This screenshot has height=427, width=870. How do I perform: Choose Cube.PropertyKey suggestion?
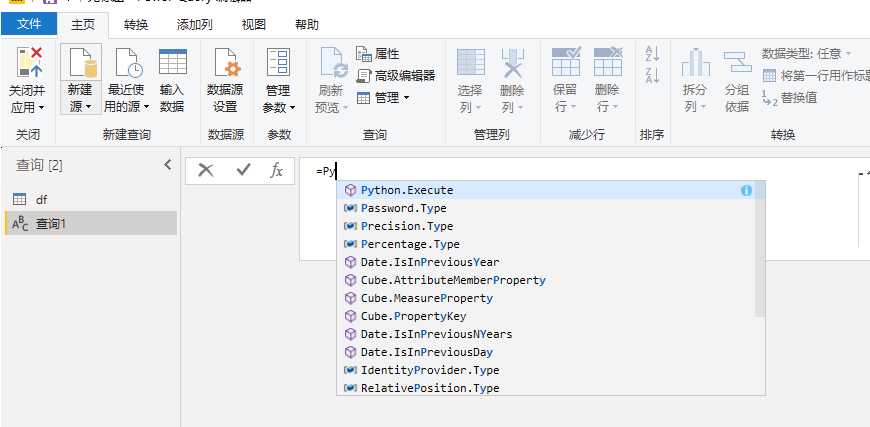546,316
